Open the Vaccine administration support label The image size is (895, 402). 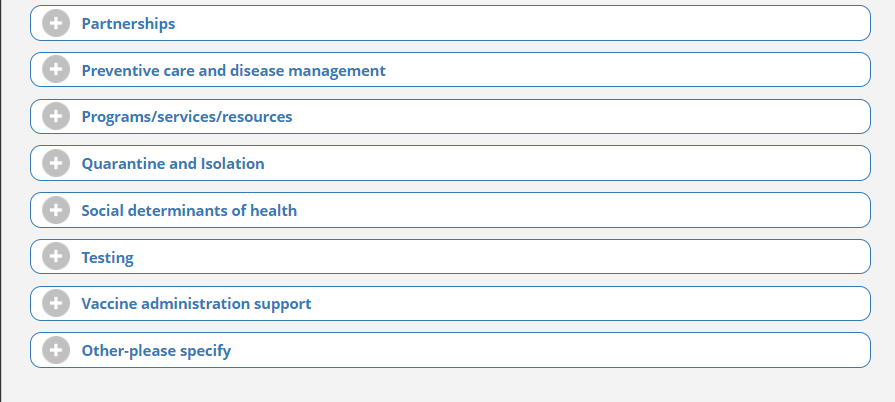click(x=196, y=304)
